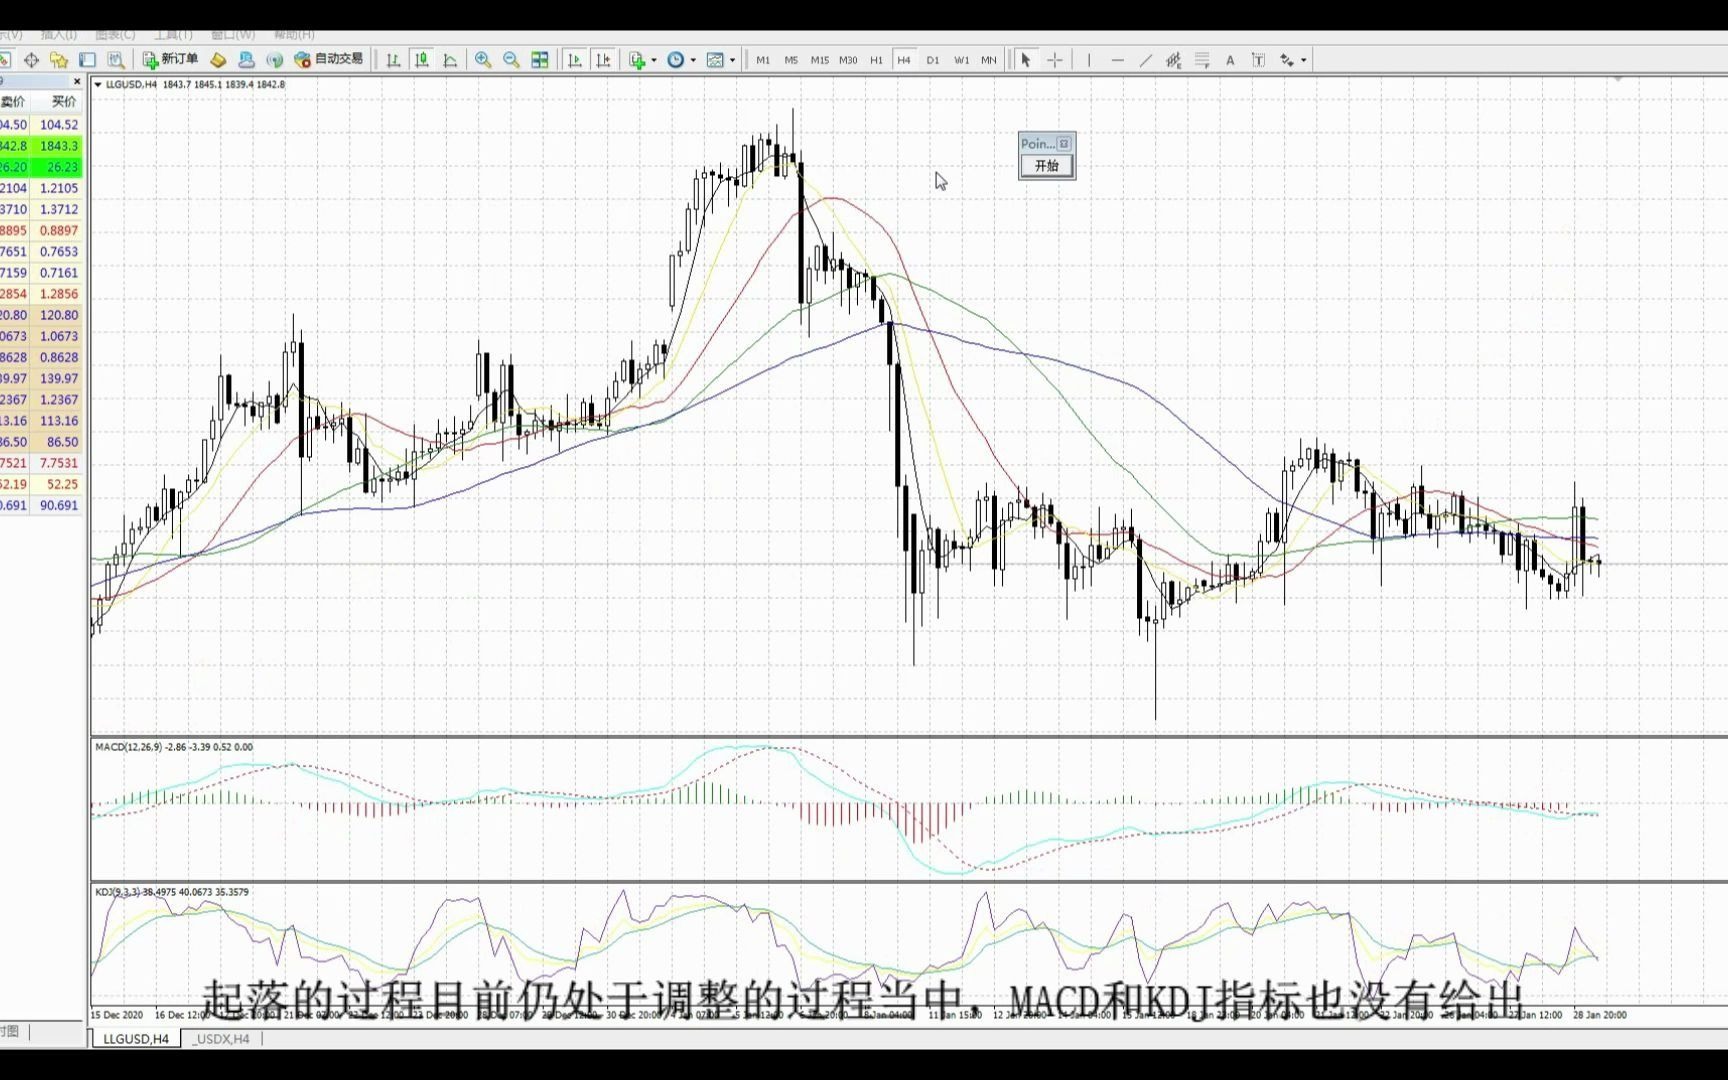Expand the LLGUSD,H4 chart menu triangle

(x=97, y=85)
